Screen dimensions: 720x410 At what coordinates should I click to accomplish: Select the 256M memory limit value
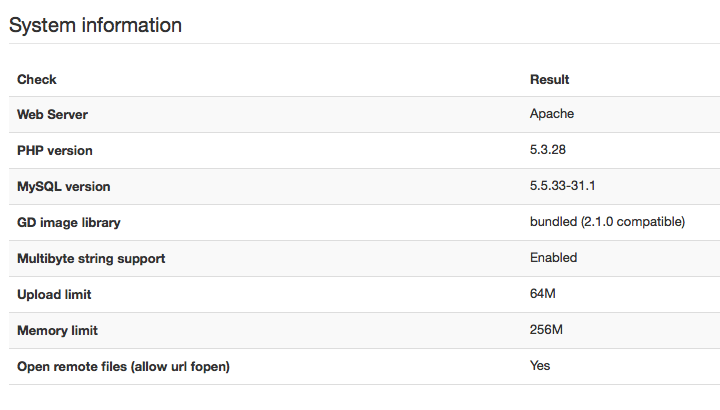pos(546,330)
